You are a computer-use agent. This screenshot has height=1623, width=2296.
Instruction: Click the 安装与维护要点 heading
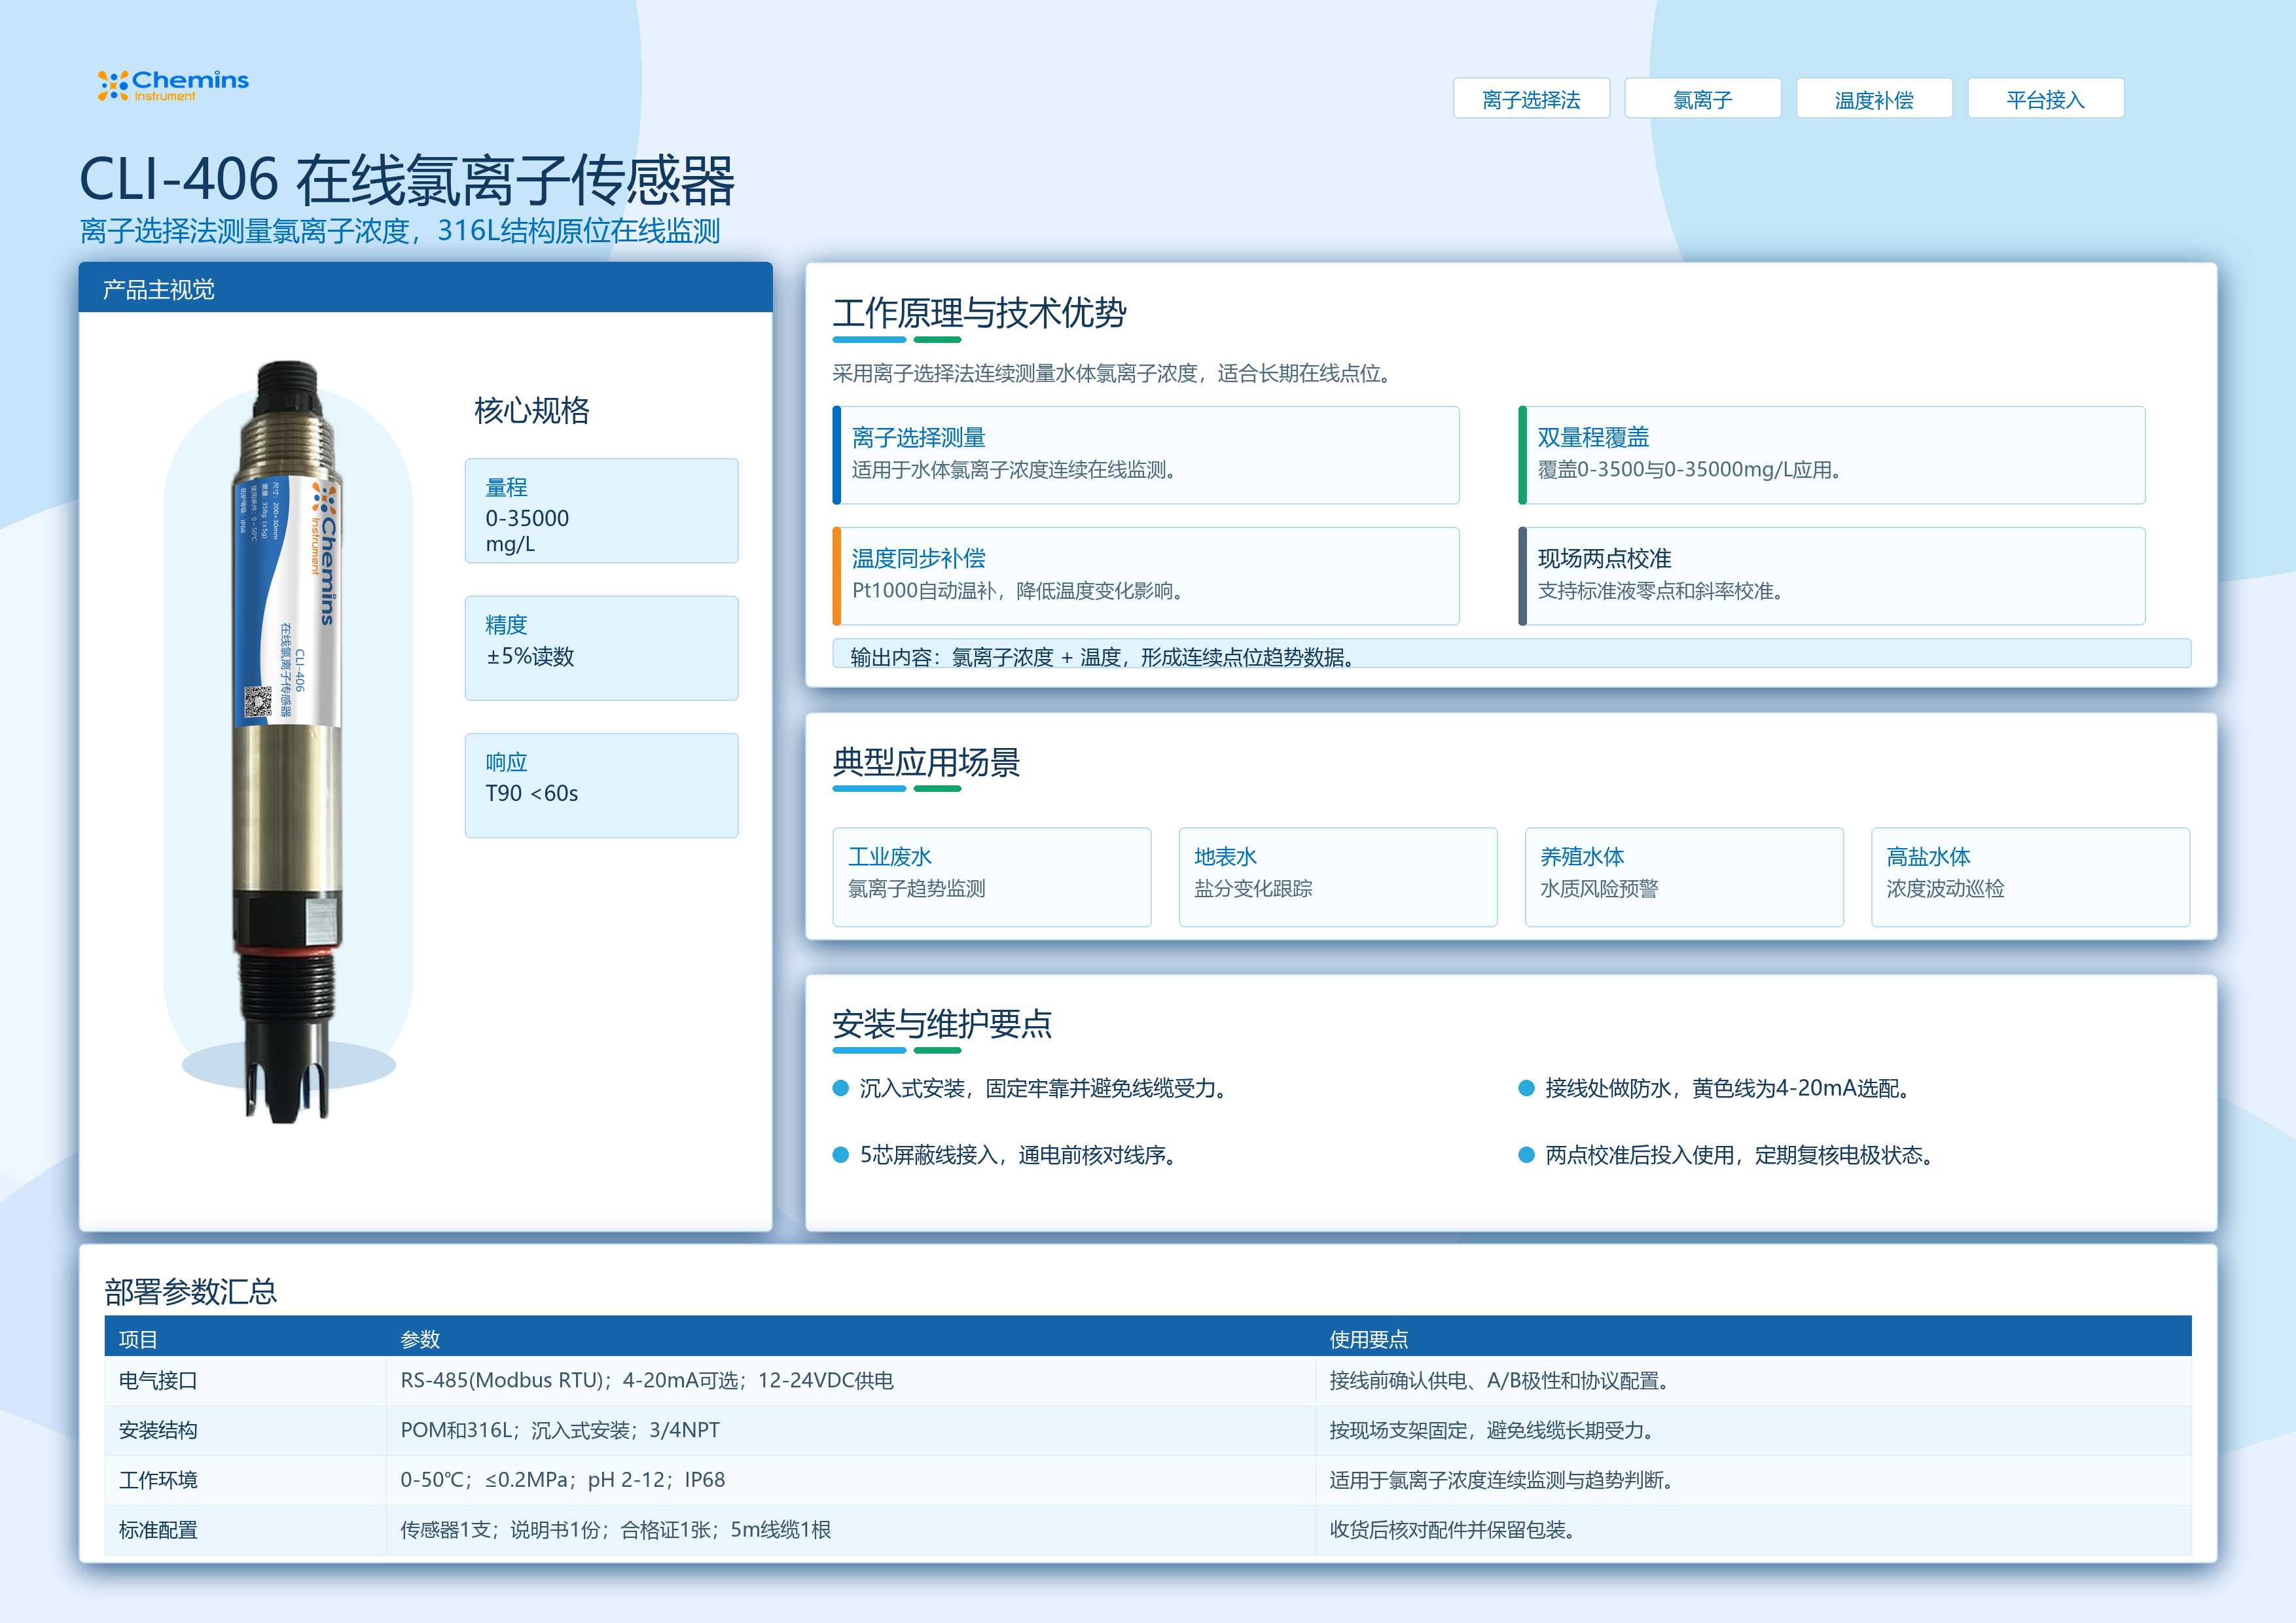pyautogui.click(x=942, y=1024)
